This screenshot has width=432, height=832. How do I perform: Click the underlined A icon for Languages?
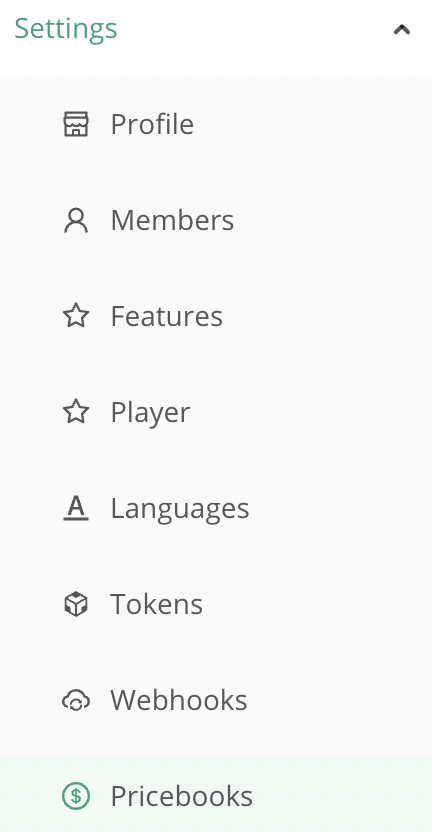[x=76, y=508]
